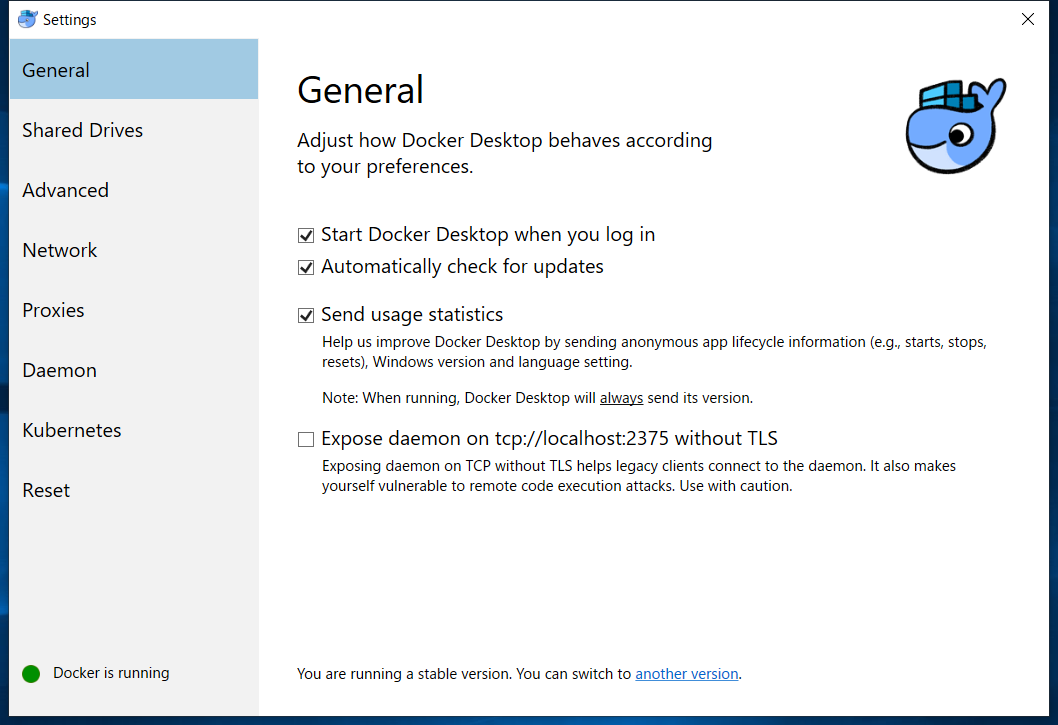Enable Expose daemon on tcp://localhost:2375 without TLS
This screenshot has width=1058, height=725.
coord(306,439)
